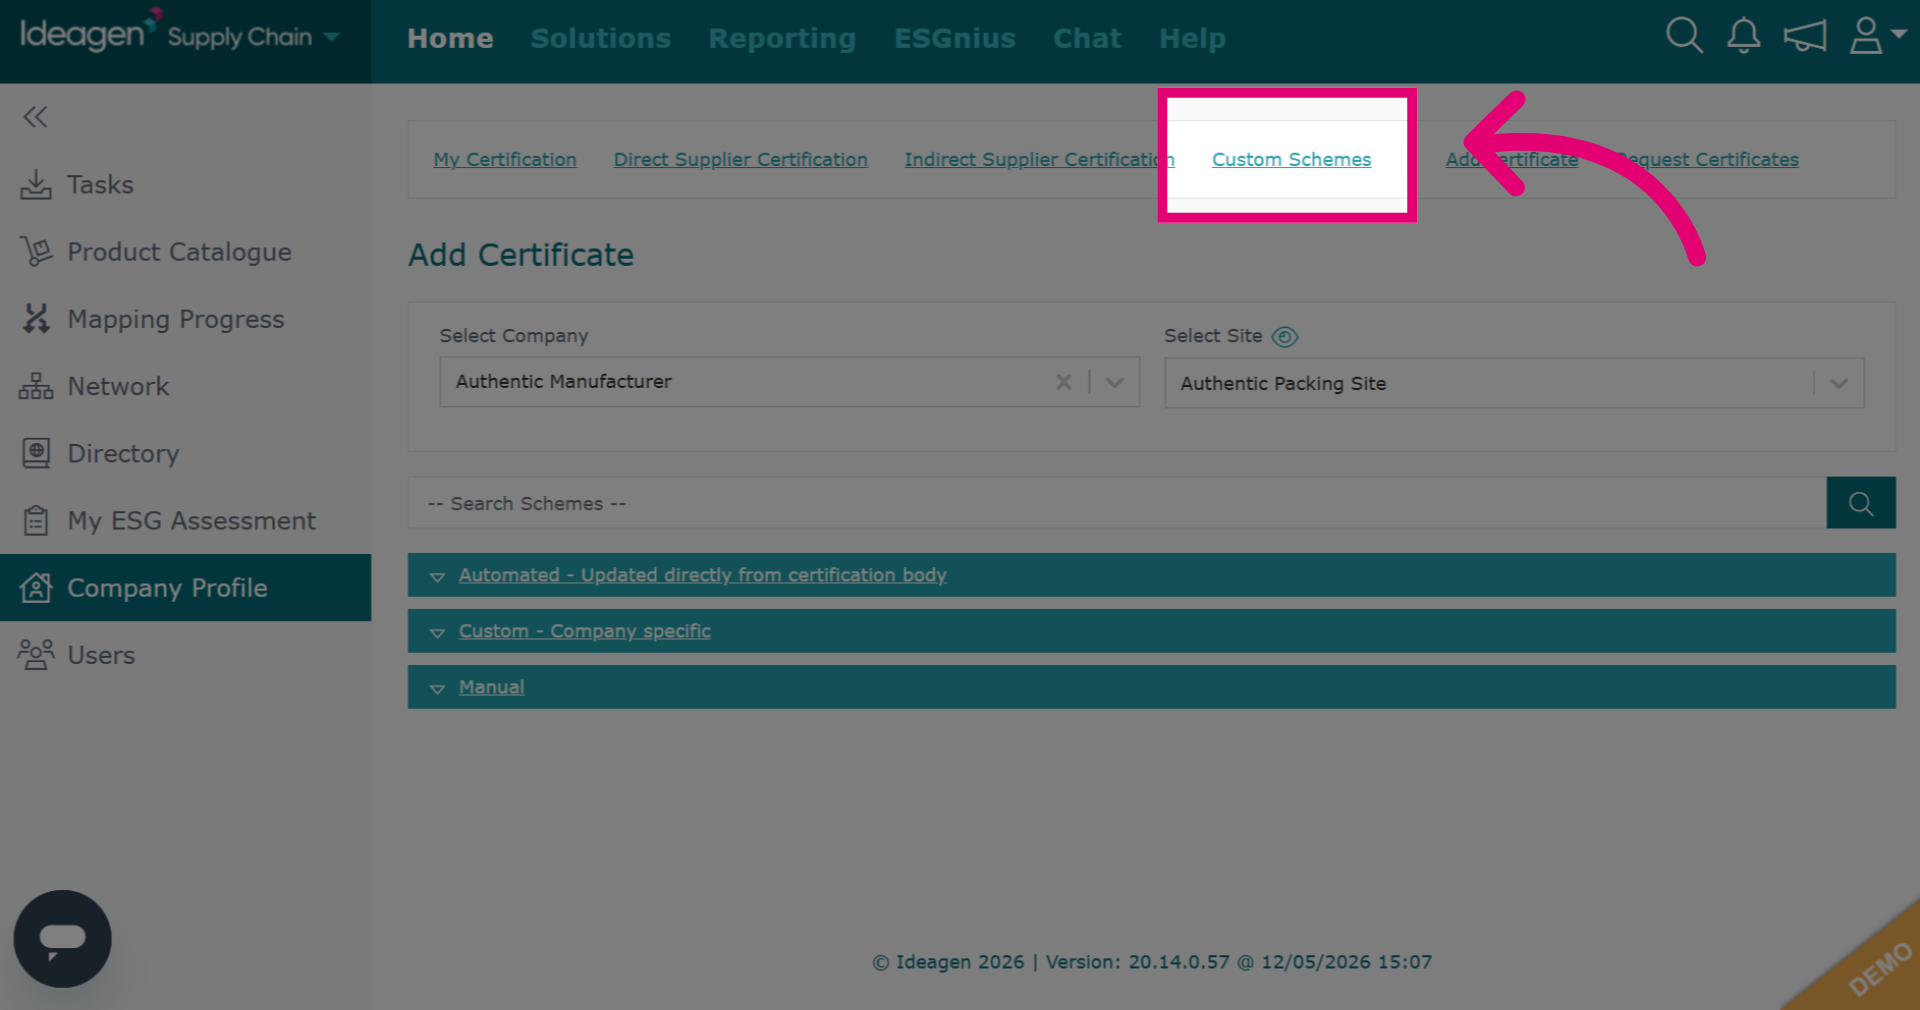The width and height of the screenshot is (1920, 1010).
Task: Clear the selected company with X
Action: pos(1063,382)
